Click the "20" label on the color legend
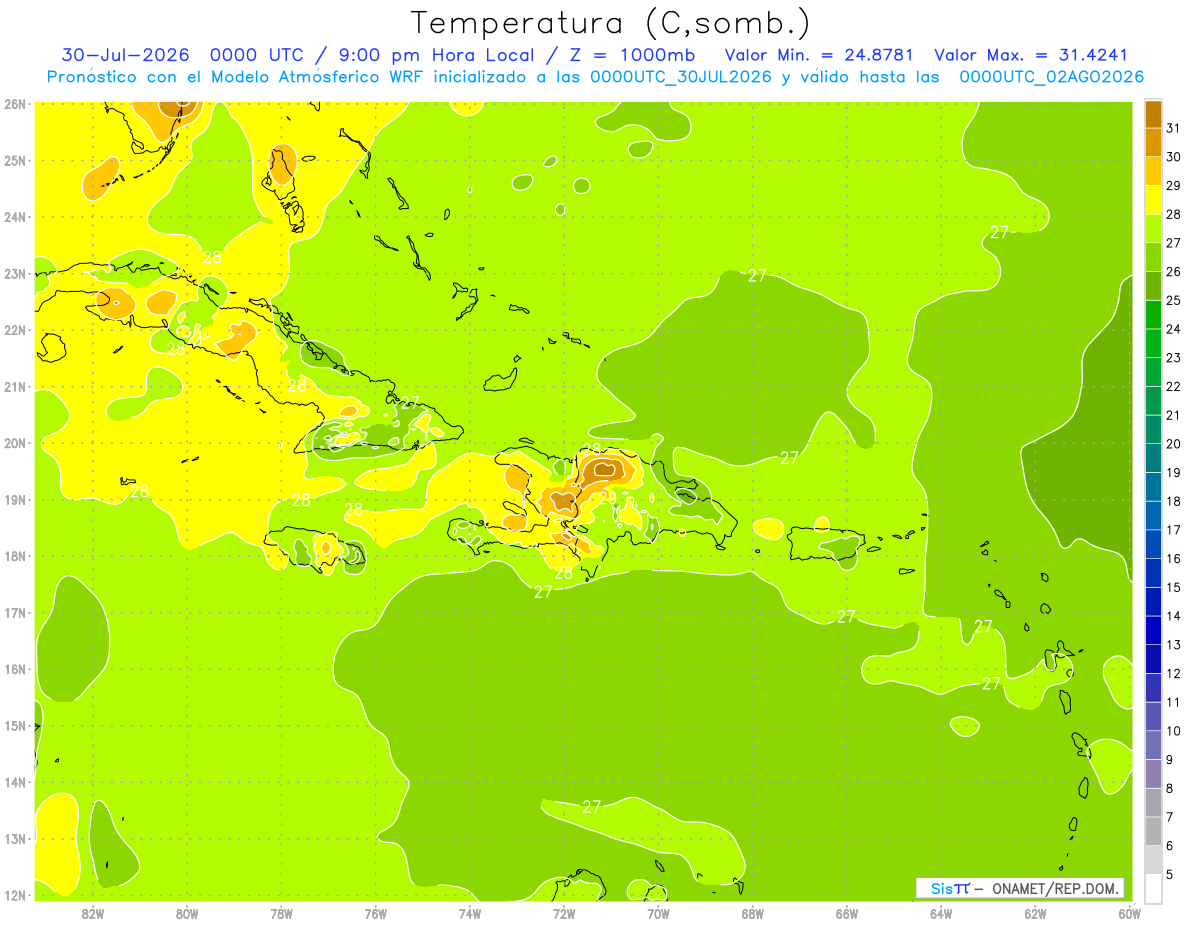 [x=1173, y=444]
